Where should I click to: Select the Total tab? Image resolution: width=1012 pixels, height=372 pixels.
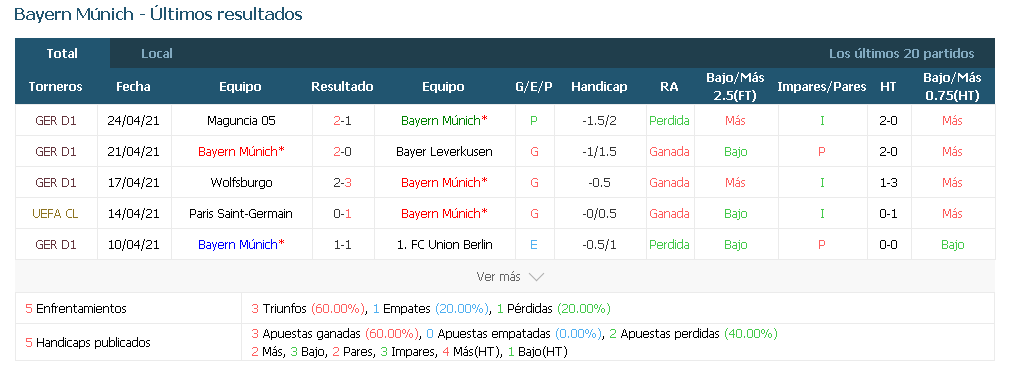click(62, 54)
